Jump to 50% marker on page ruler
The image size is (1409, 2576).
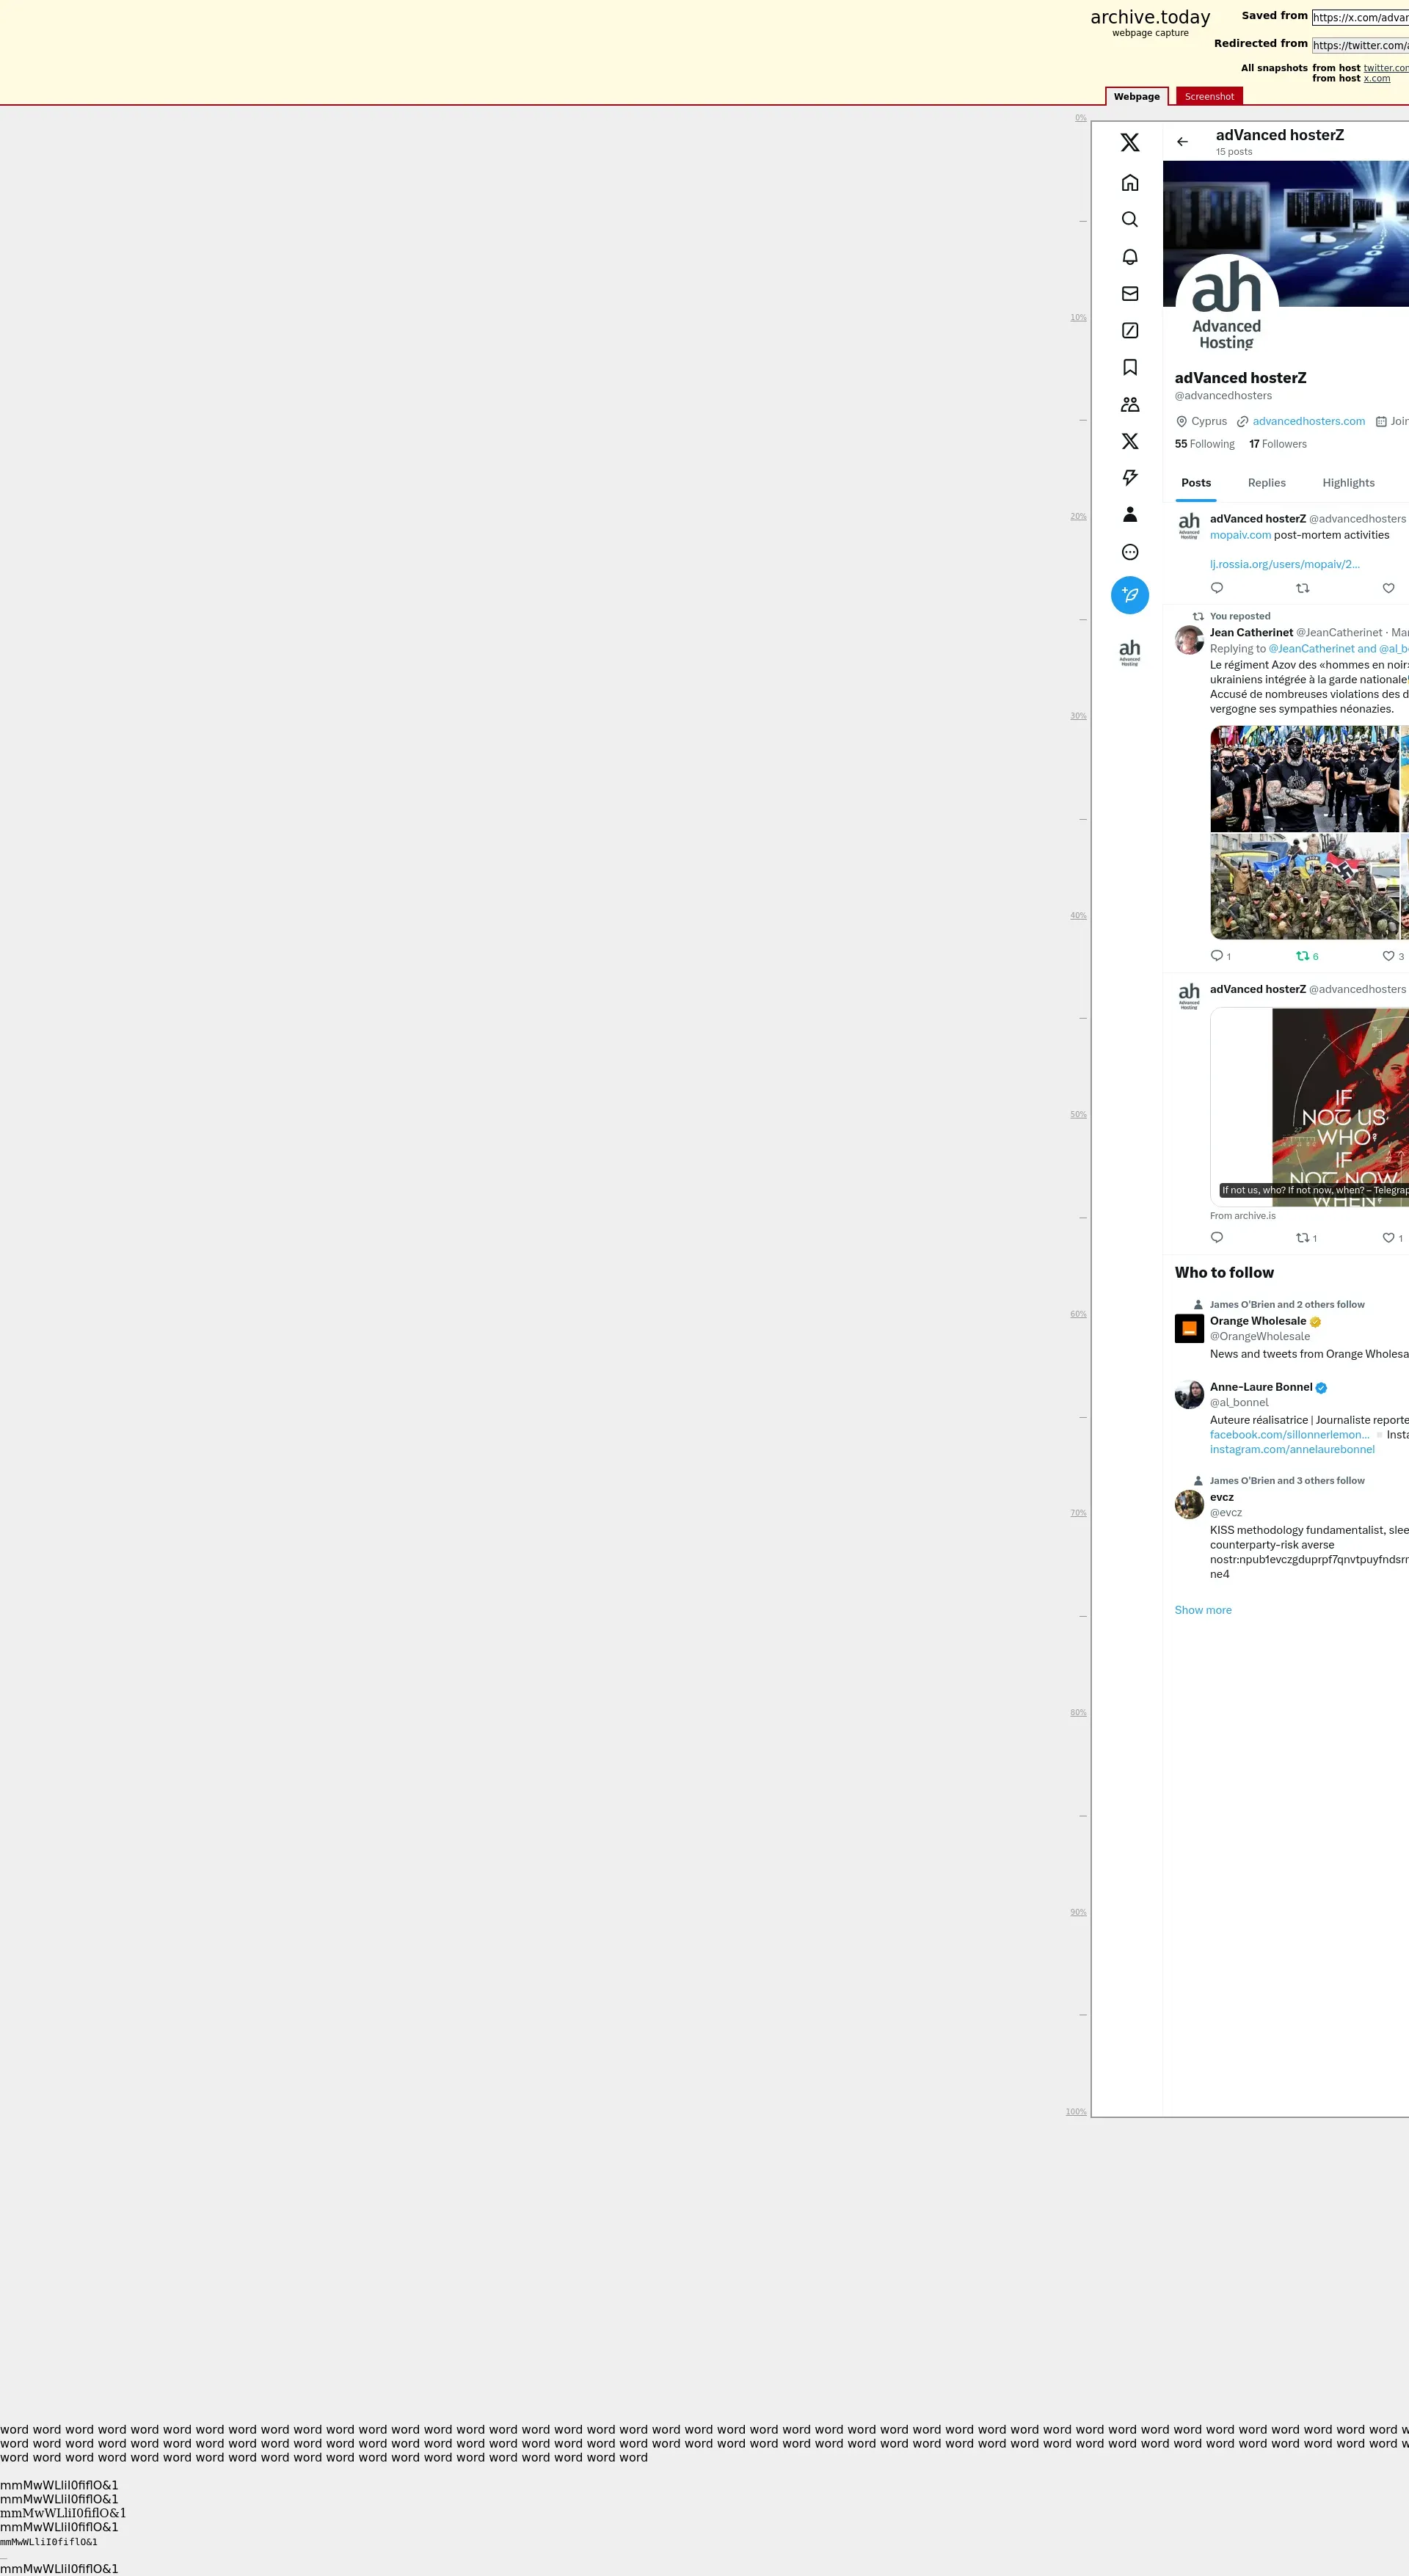[1077, 1114]
